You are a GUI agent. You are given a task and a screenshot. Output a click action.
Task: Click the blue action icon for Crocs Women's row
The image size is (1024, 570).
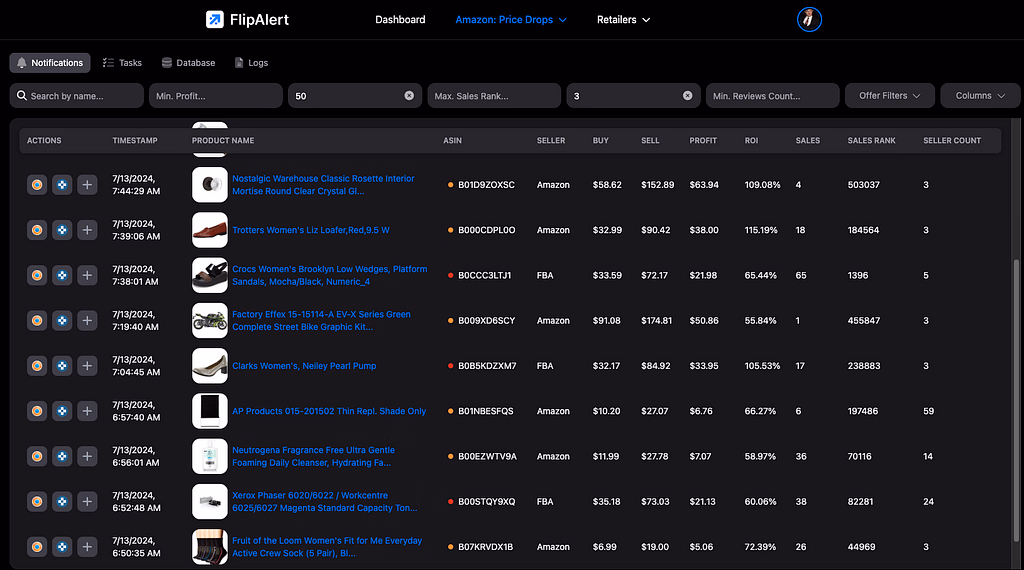click(62, 276)
